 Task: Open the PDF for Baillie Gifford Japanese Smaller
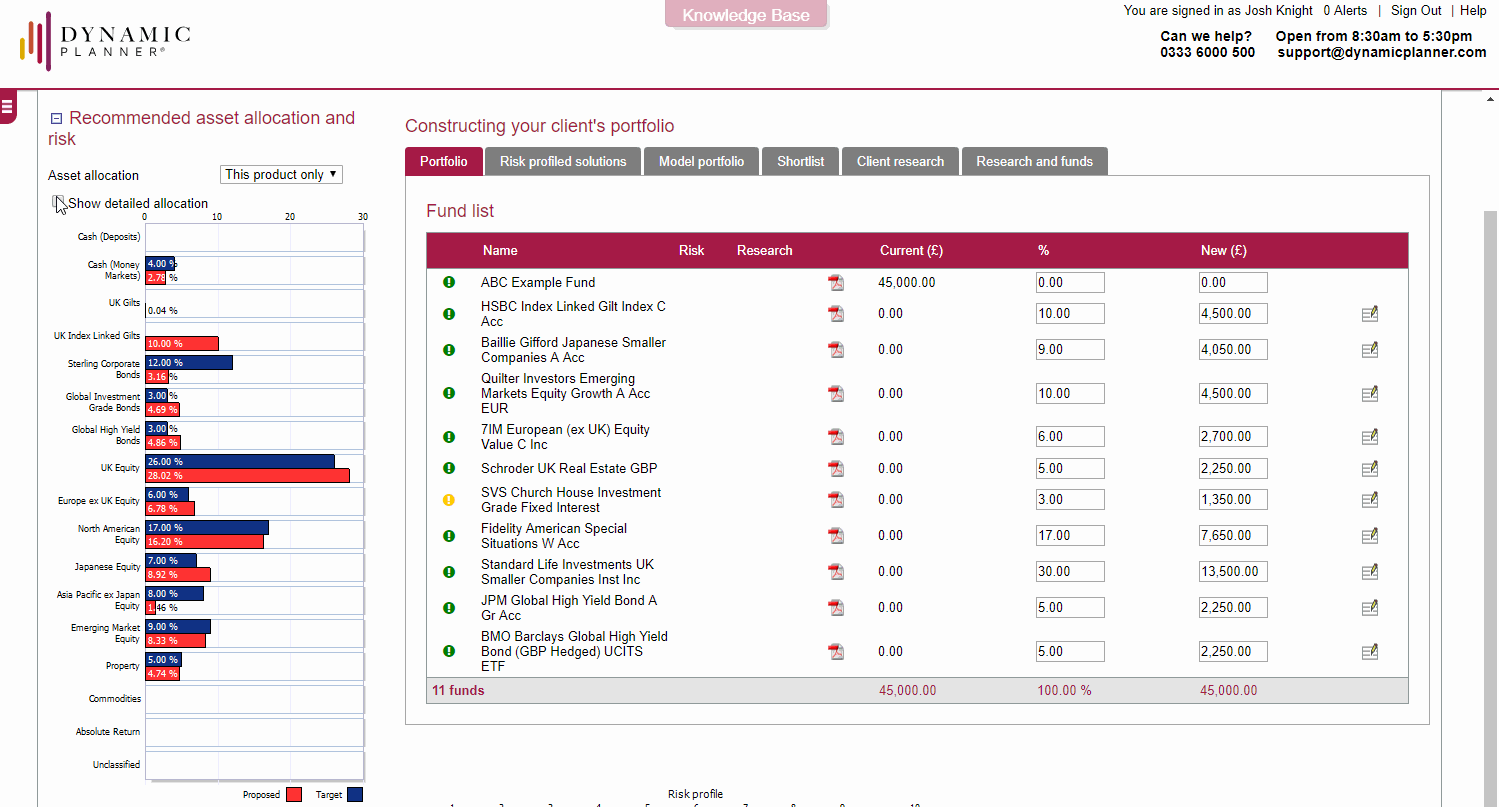(x=836, y=350)
